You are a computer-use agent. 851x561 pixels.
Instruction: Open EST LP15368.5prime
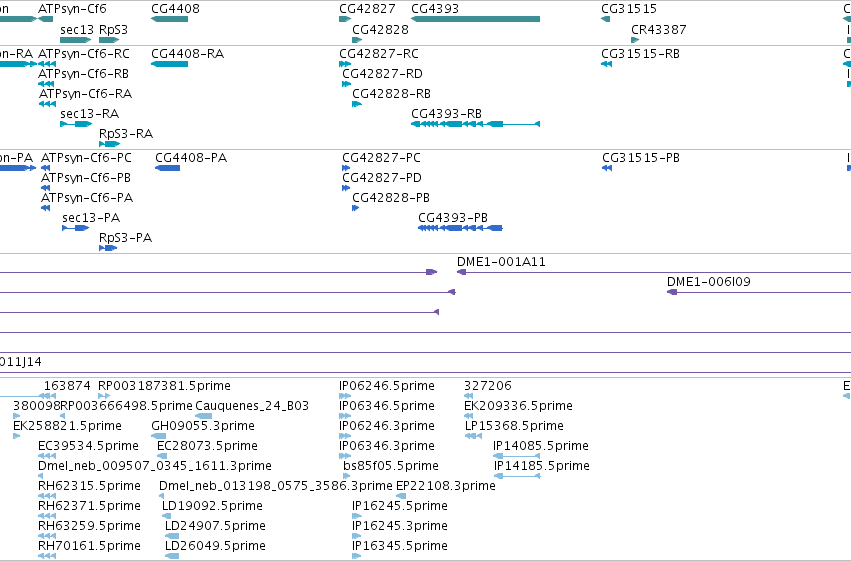(x=515, y=426)
